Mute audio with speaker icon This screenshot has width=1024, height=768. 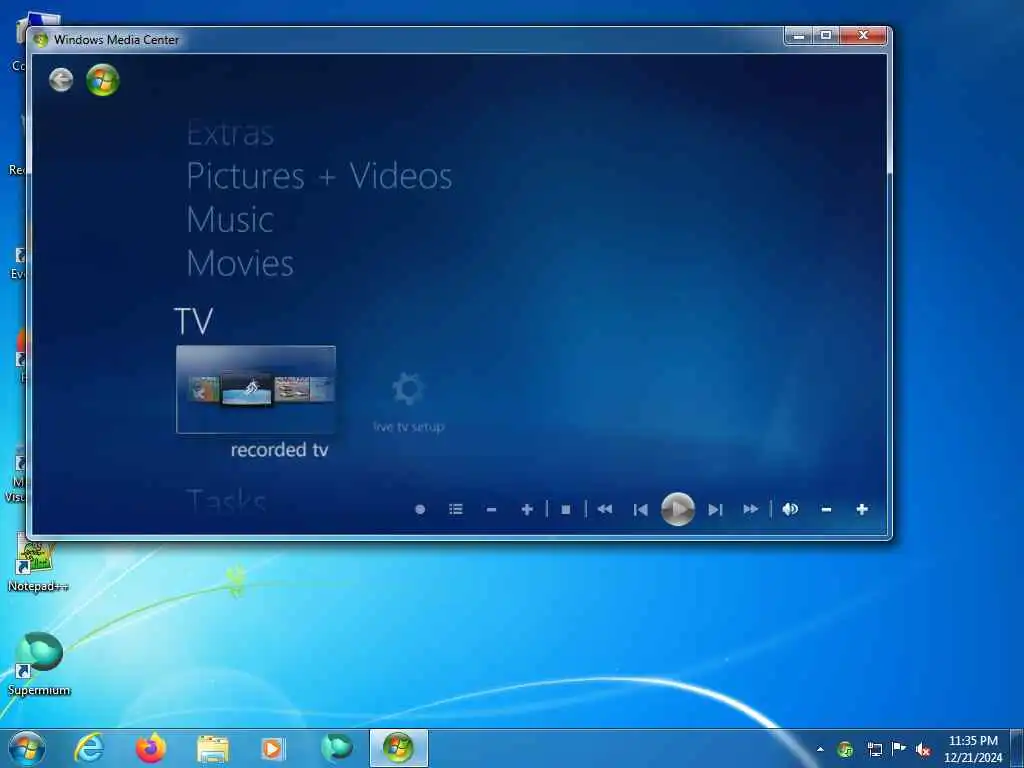pyautogui.click(x=790, y=509)
